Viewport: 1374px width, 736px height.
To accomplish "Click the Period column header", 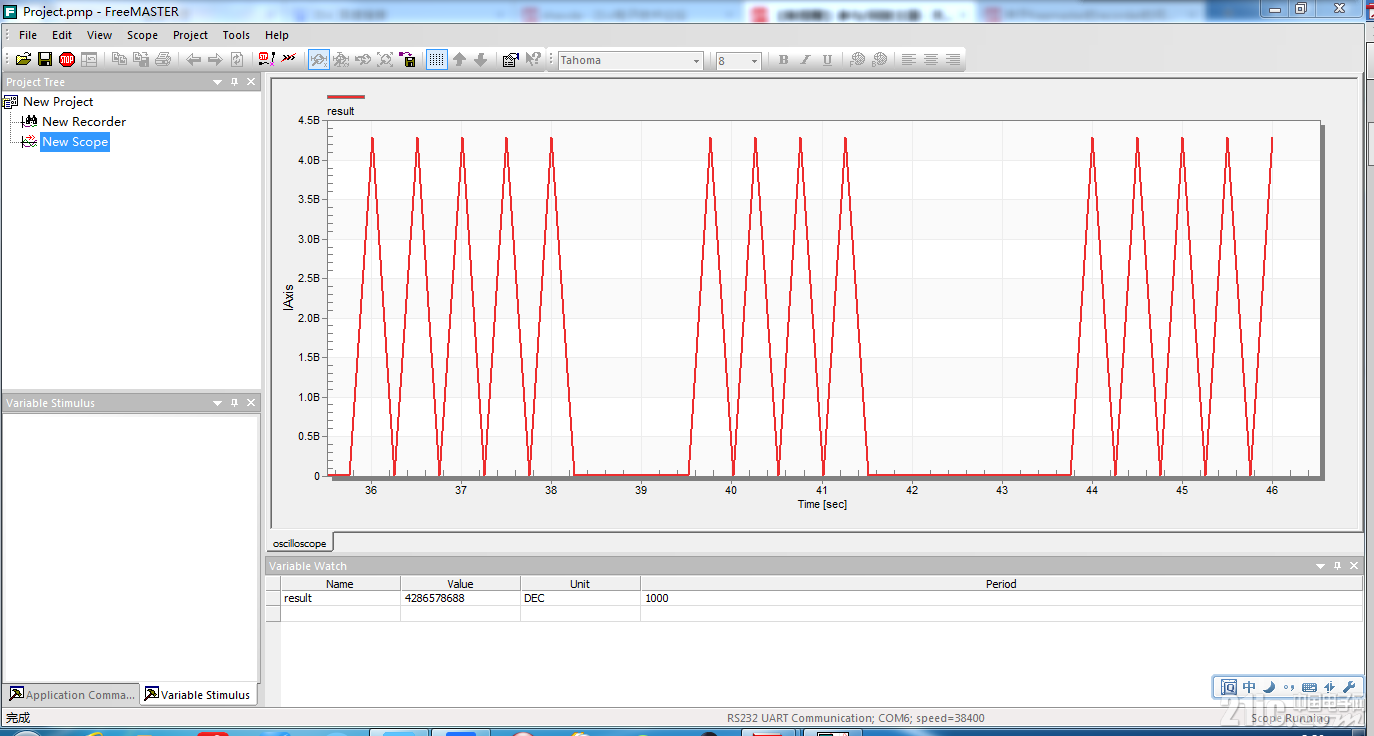I will click(1001, 583).
